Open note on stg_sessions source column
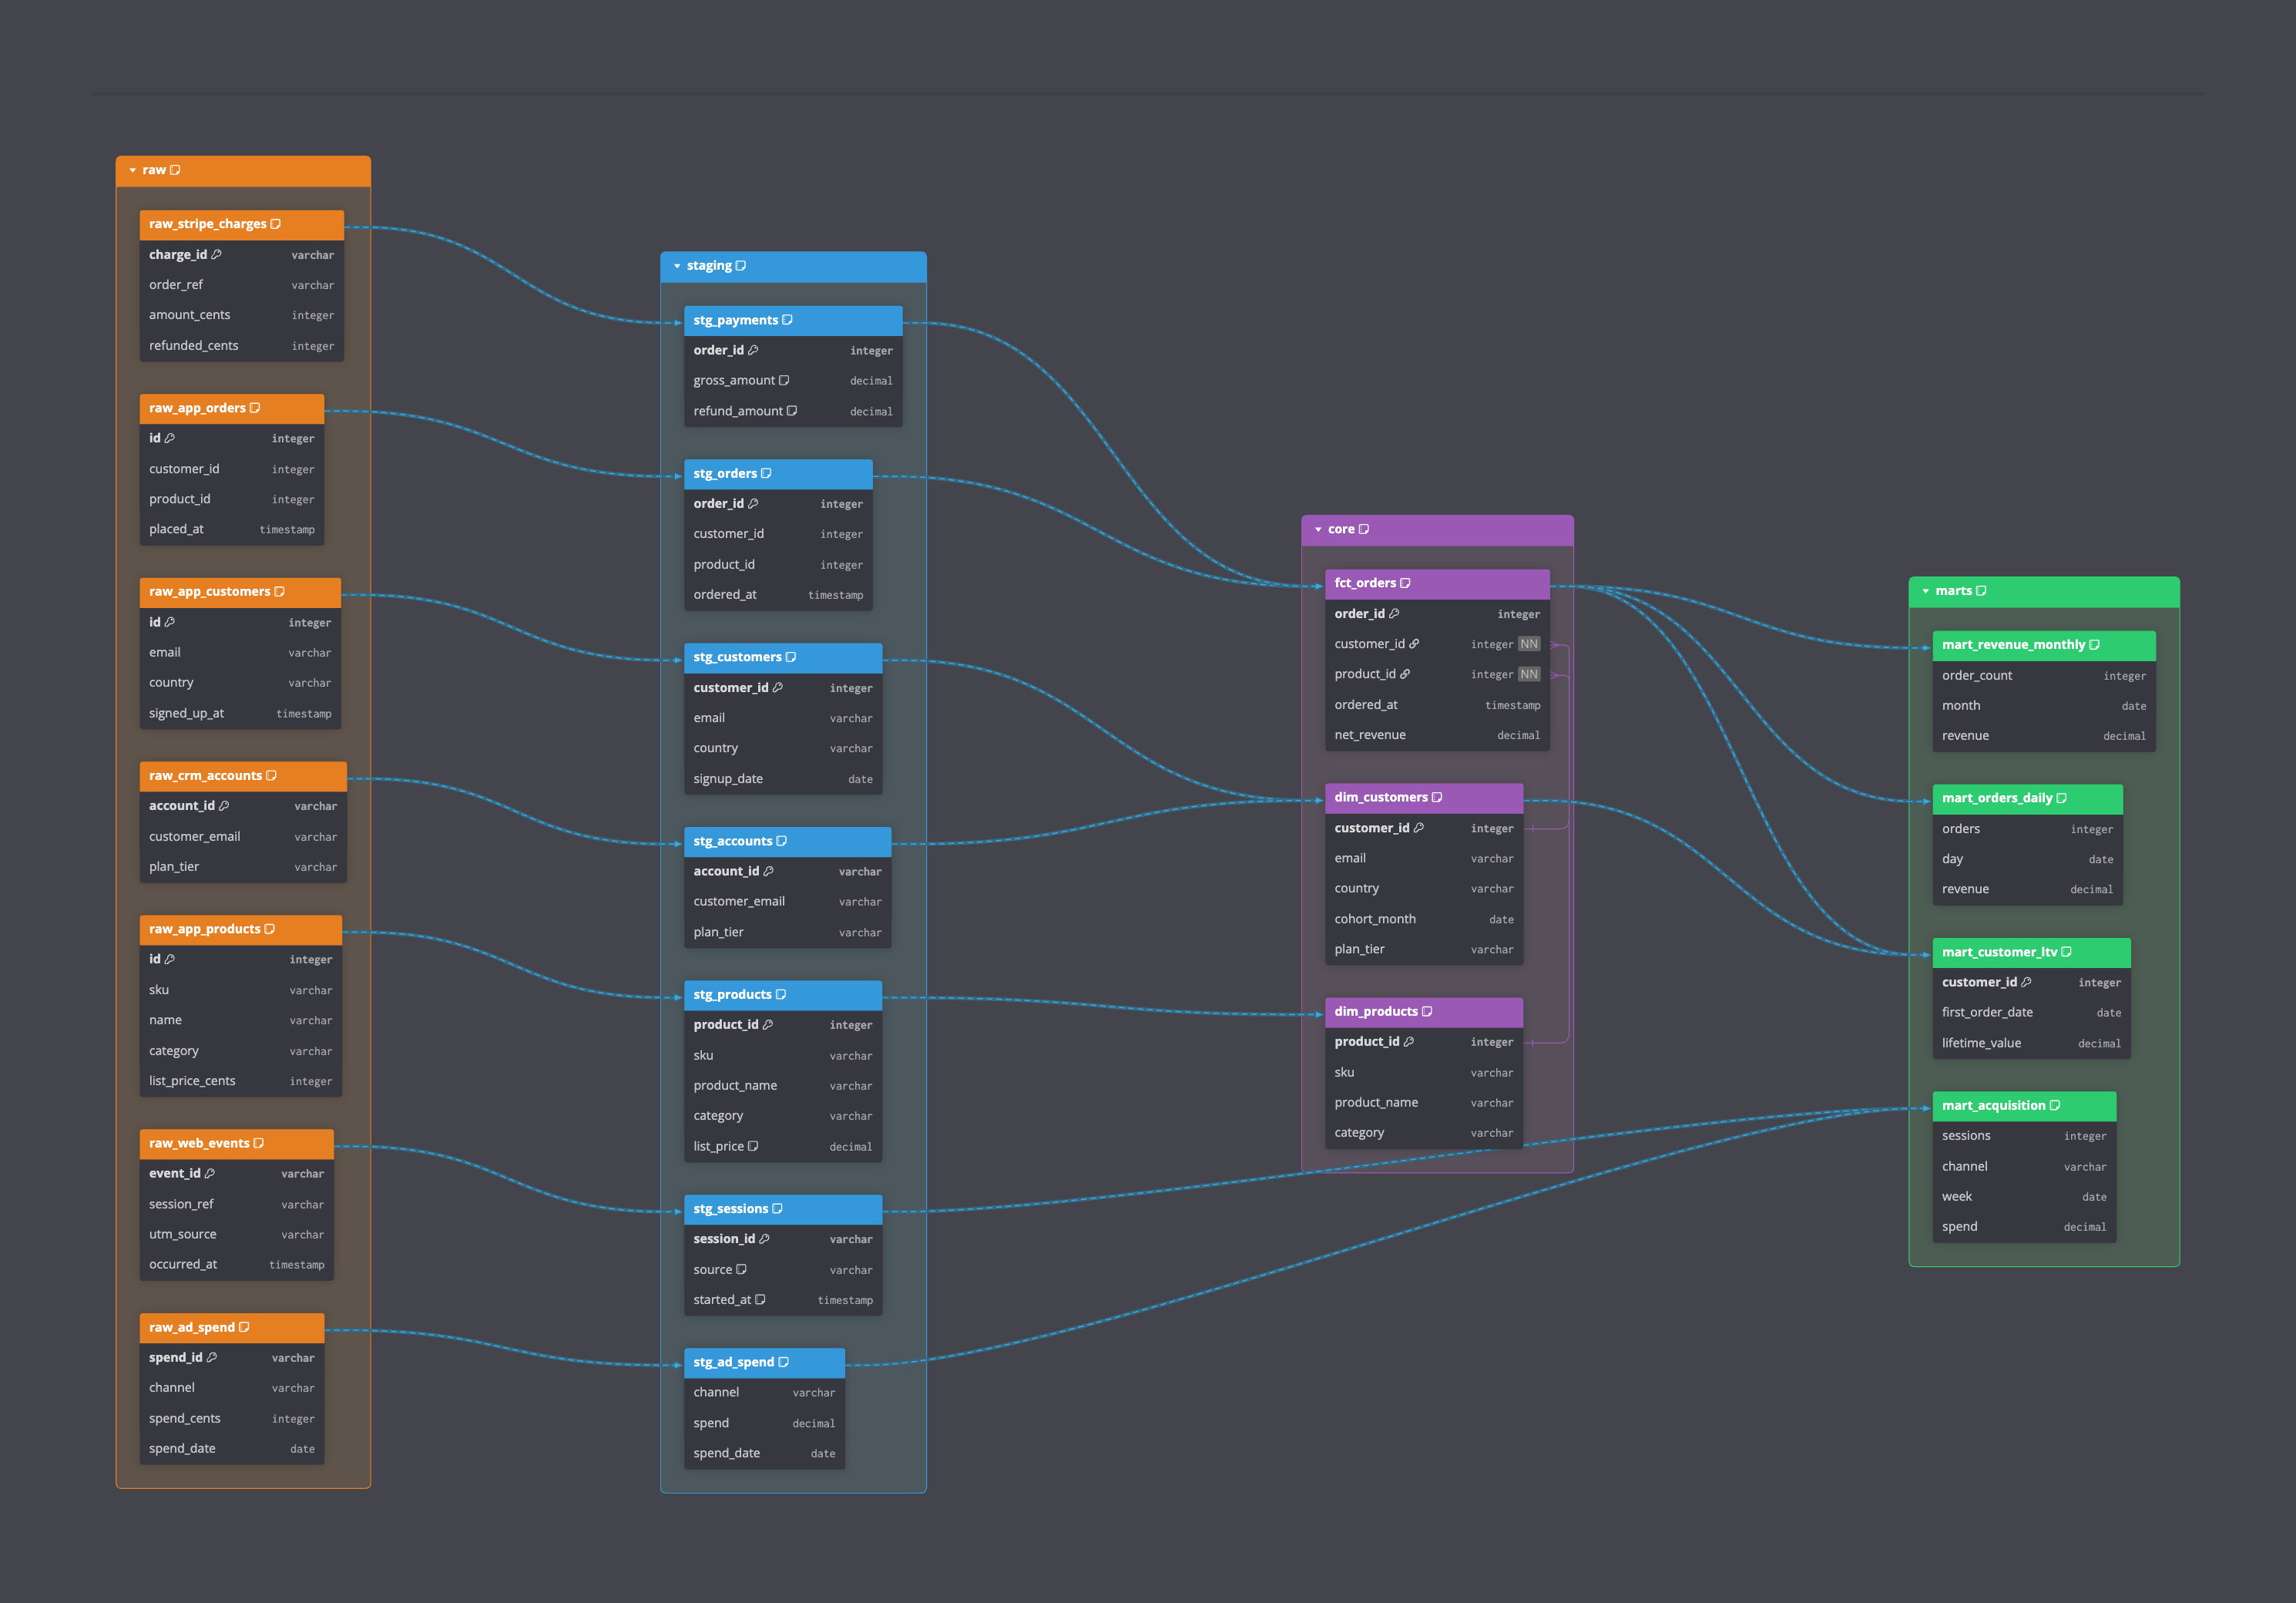 pyautogui.click(x=741, y=1269)
